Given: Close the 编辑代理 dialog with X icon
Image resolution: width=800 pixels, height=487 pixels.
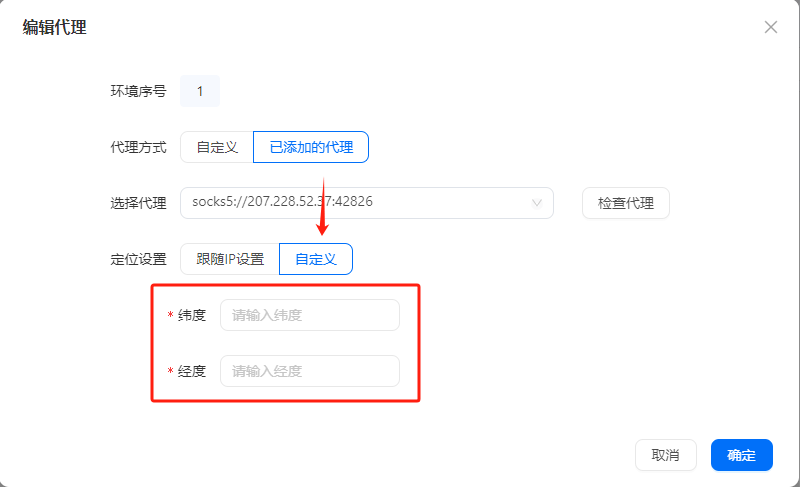Looking at the screenshot, I should tap(771, 27).
